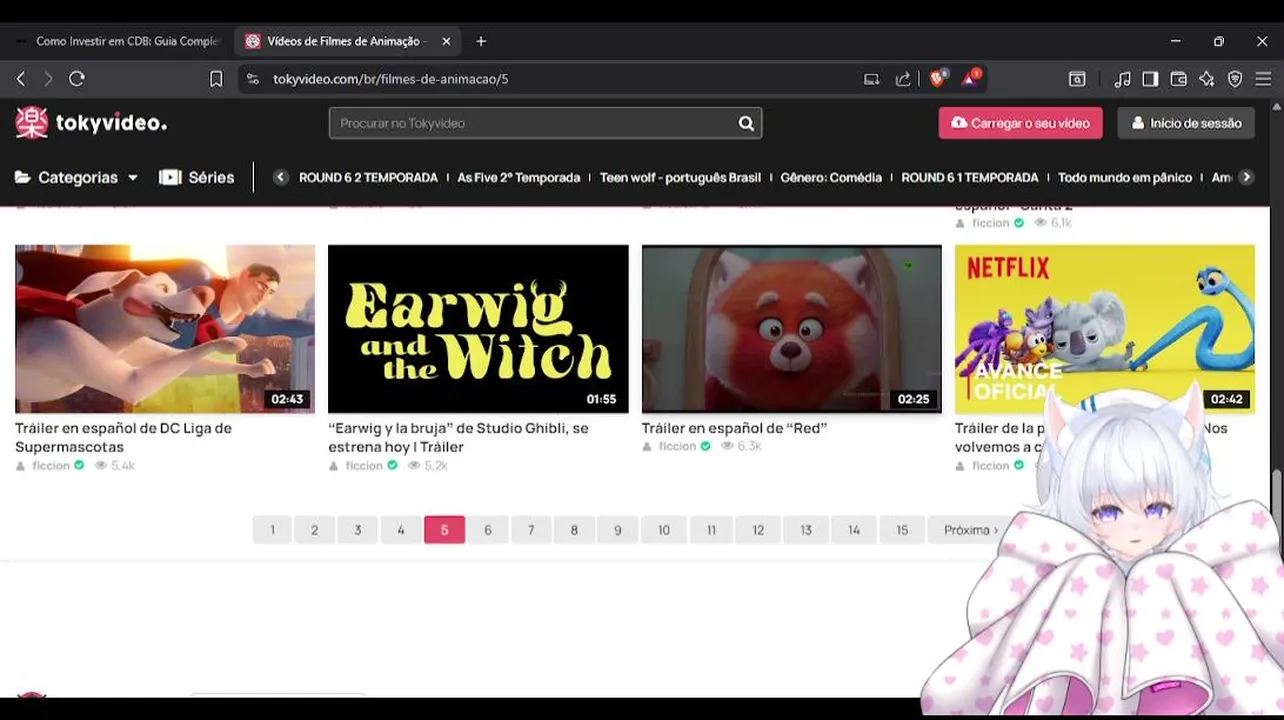Open the browser hamburger menu
The width and height of the screenshot is (1284, 720).
click(1263, 79)
